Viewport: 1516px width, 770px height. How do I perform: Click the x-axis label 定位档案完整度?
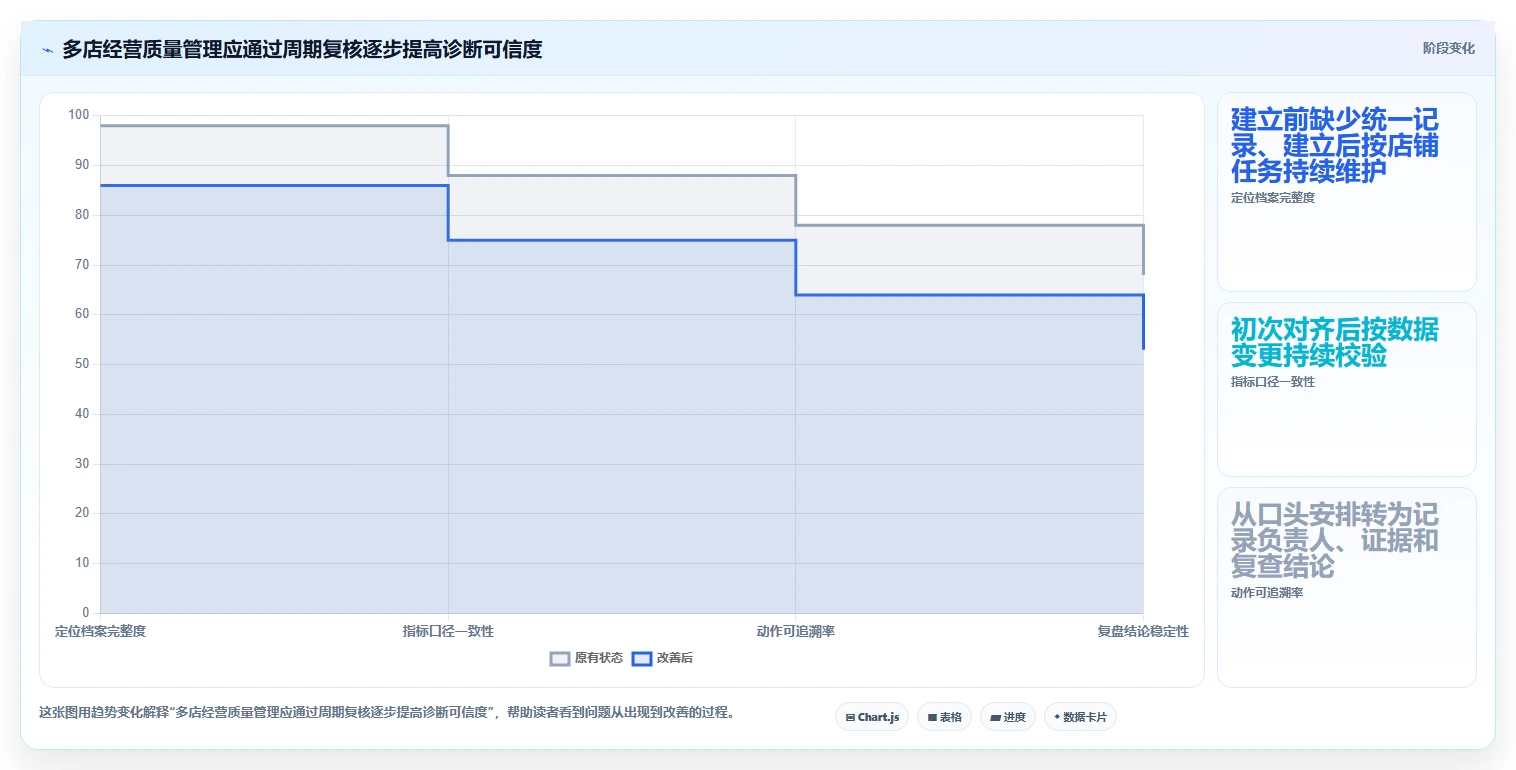[100, 631]
